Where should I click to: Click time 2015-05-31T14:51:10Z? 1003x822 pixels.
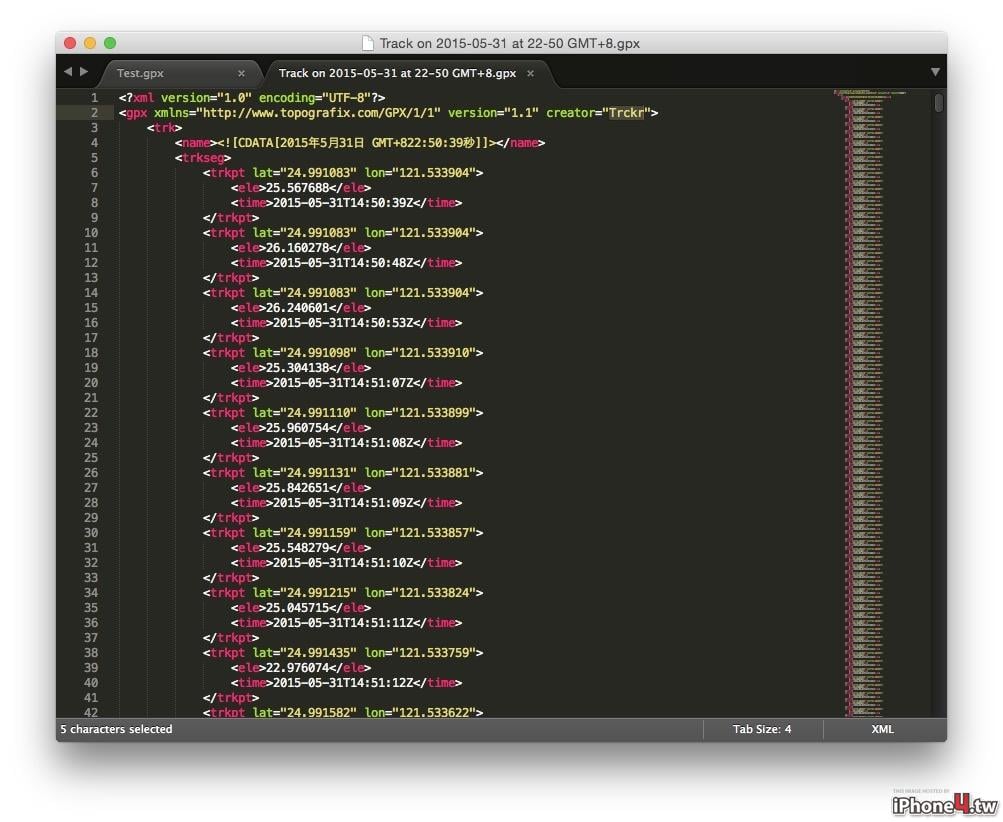(x=343, y=563)
